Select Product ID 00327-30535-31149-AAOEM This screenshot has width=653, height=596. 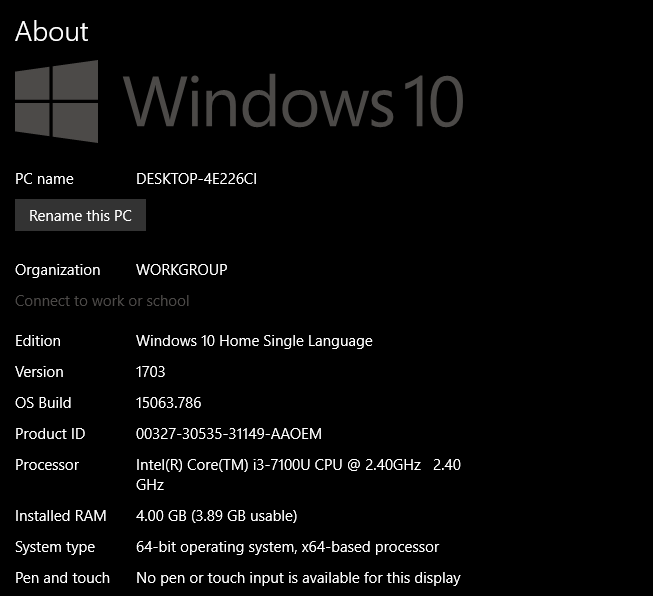click(229, 434)
